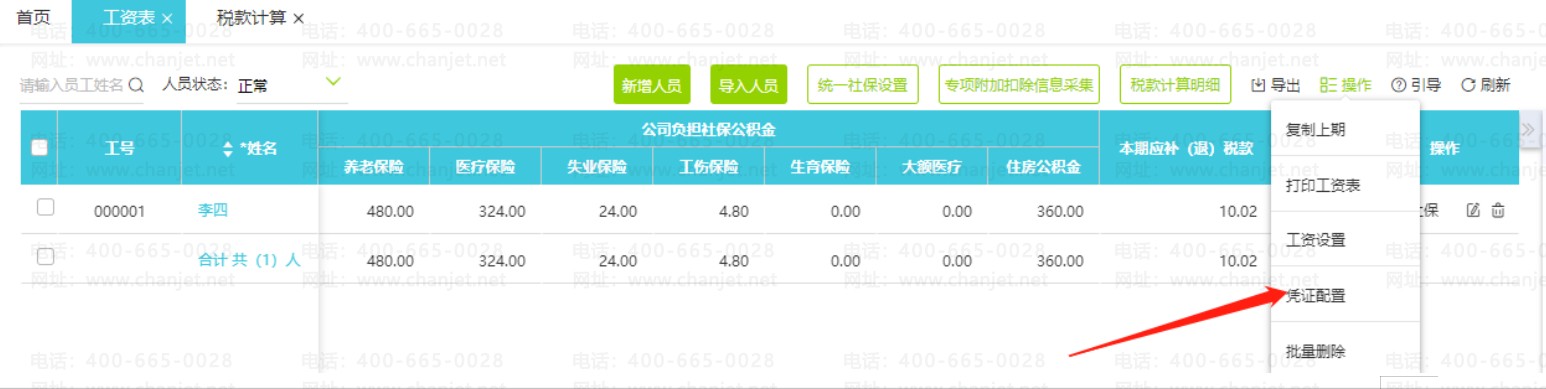Click the 合计 共 (1) 人 total label
The height and width of the screenshot is (389, 1546).
[x=250, y=259]
